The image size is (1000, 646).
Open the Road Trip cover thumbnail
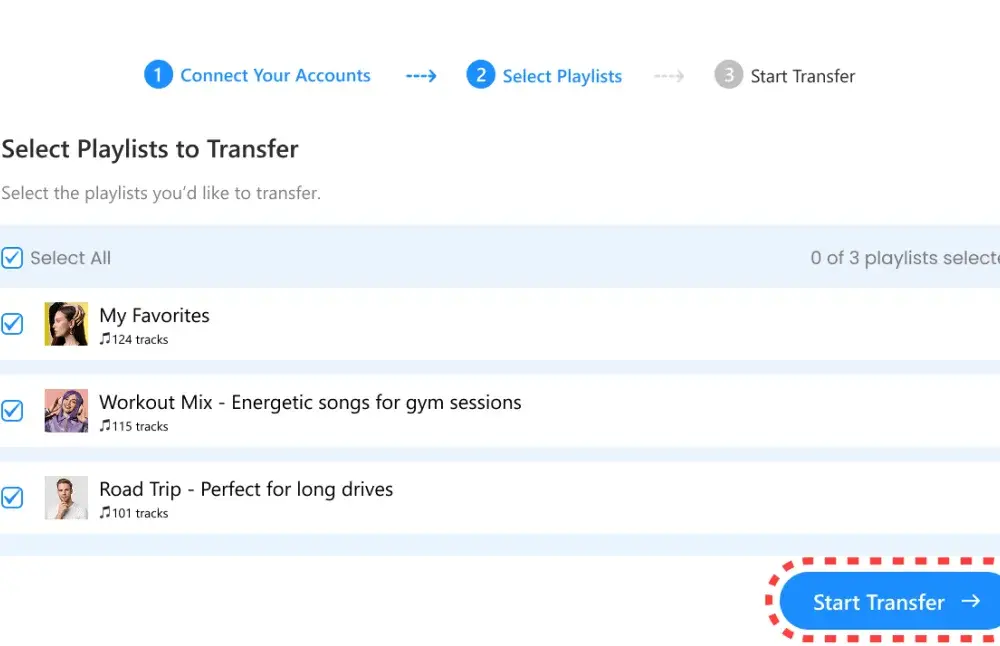point(66,497)
